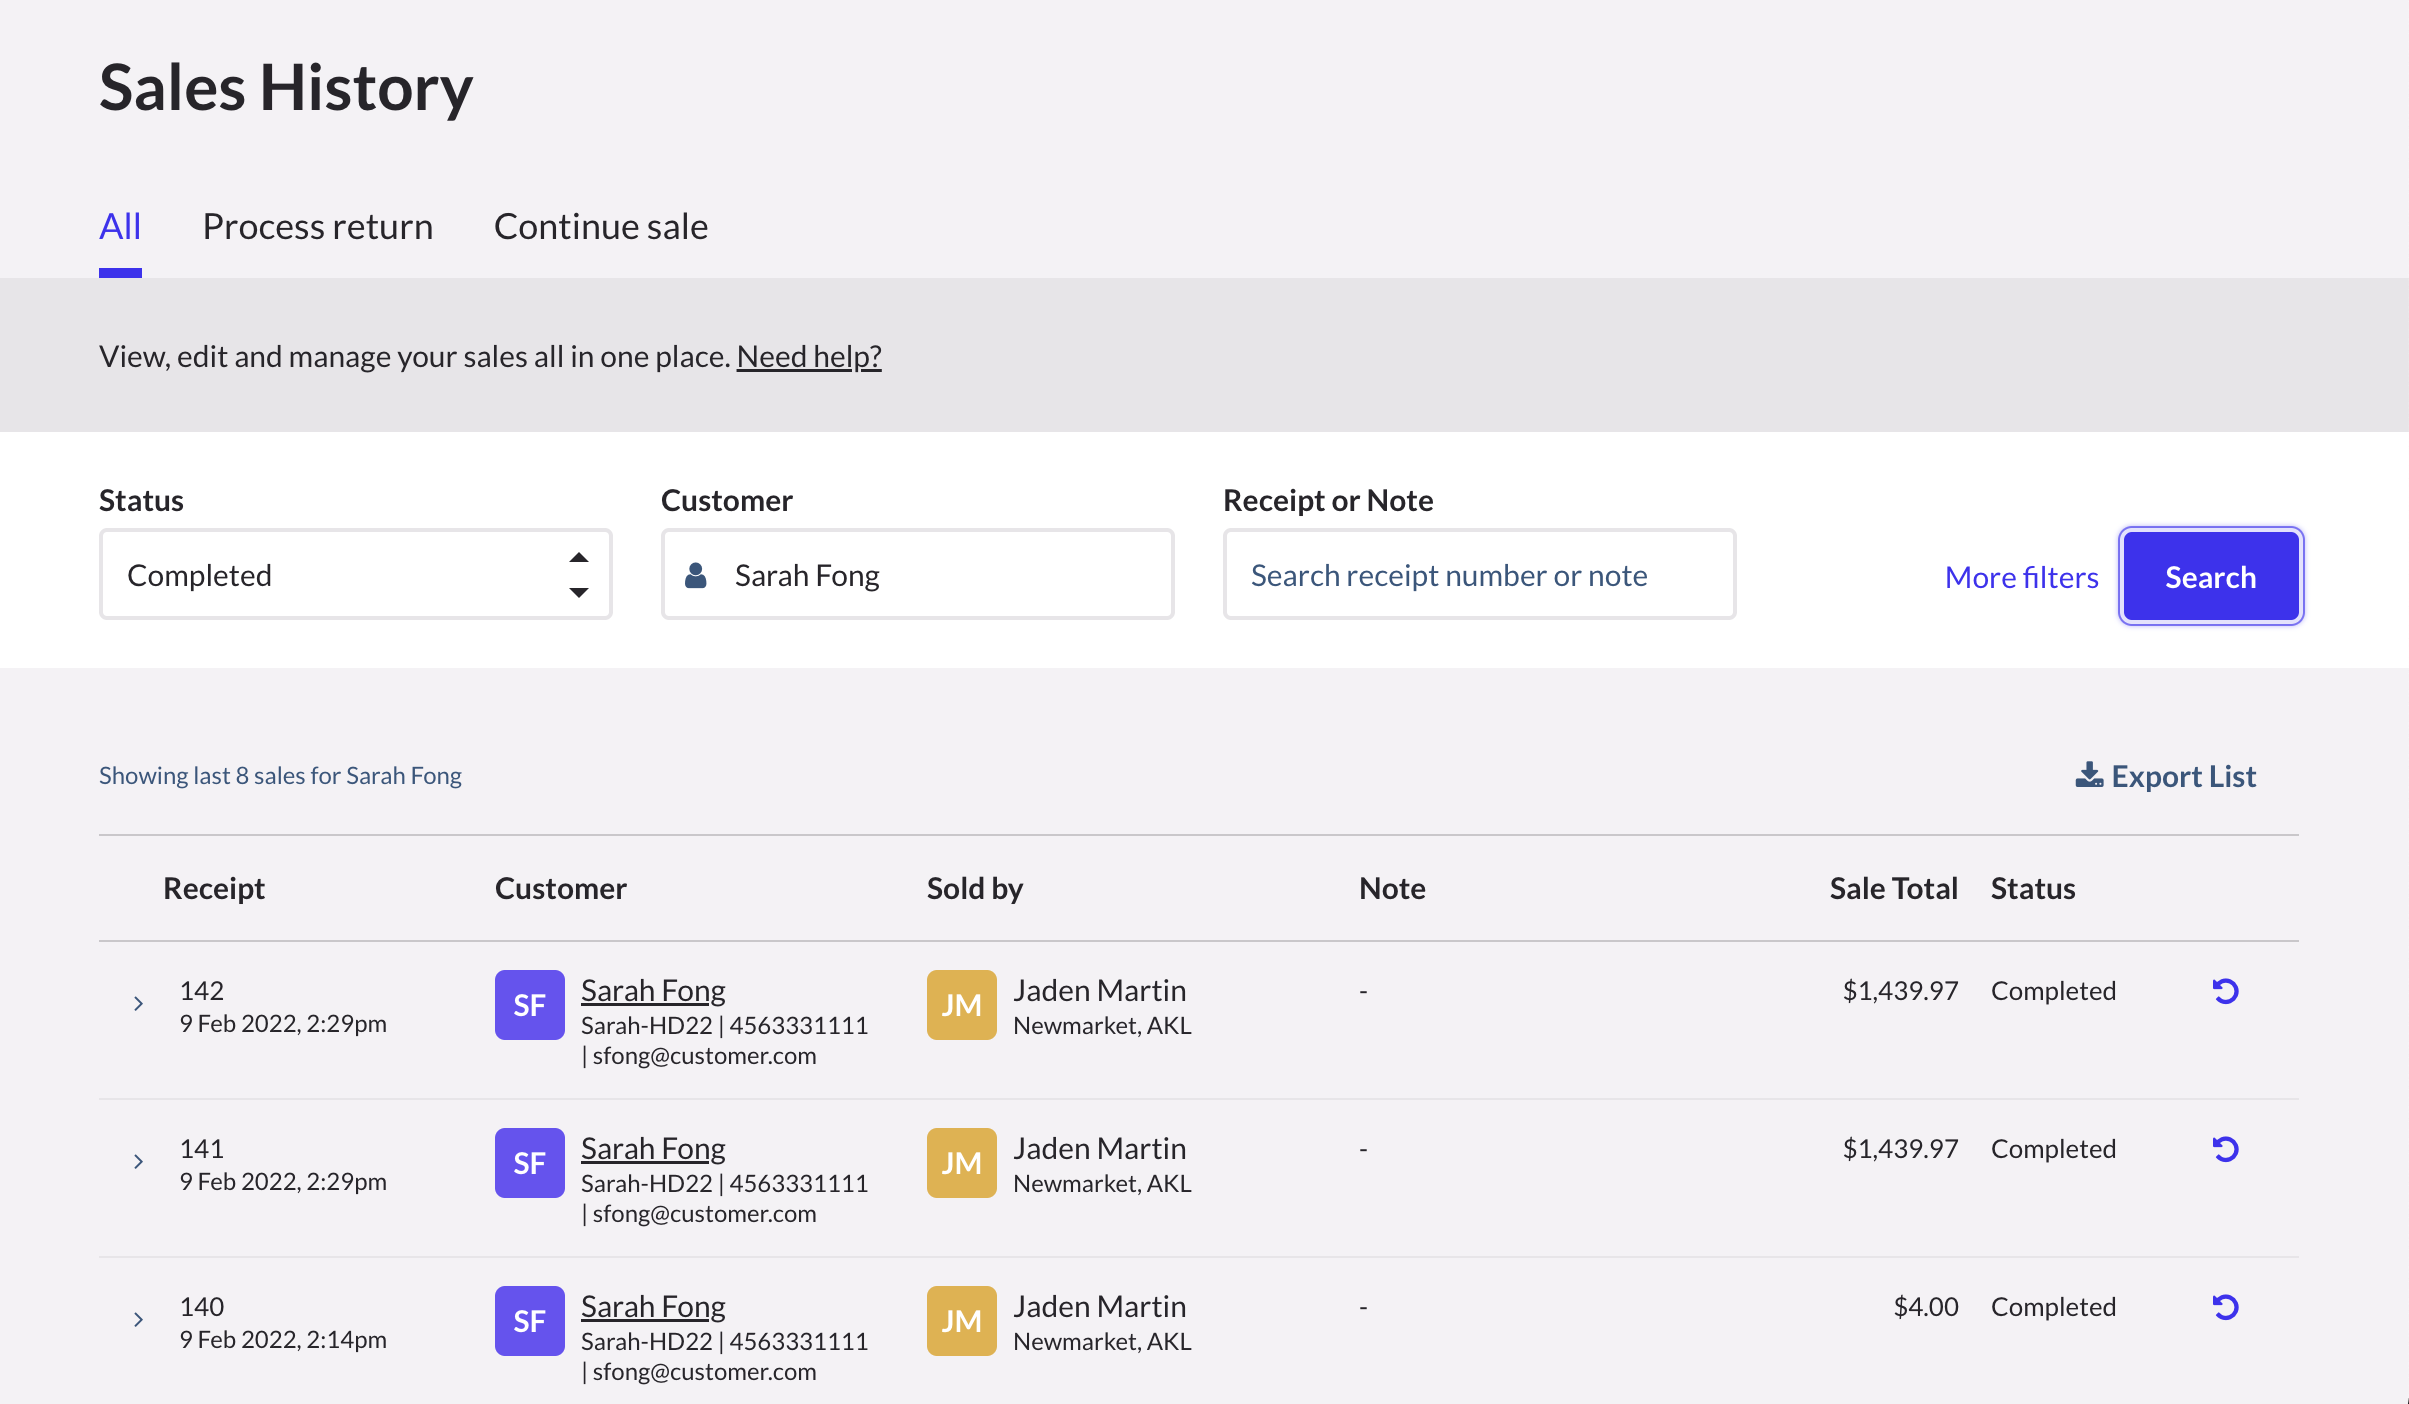Switch to Continue sale tab
The width and height of the screenshot is (2409, 1404).
(x=601, y=227)
